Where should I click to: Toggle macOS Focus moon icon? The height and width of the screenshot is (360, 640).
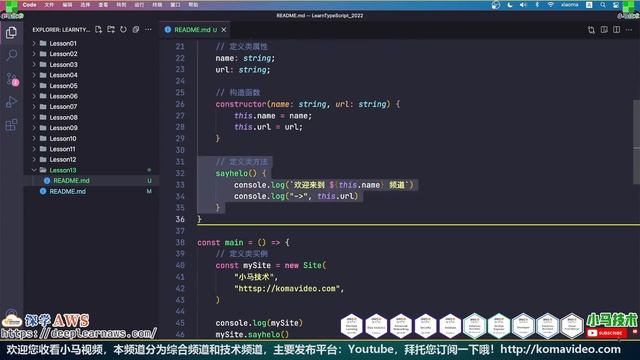tap(510, 5)
